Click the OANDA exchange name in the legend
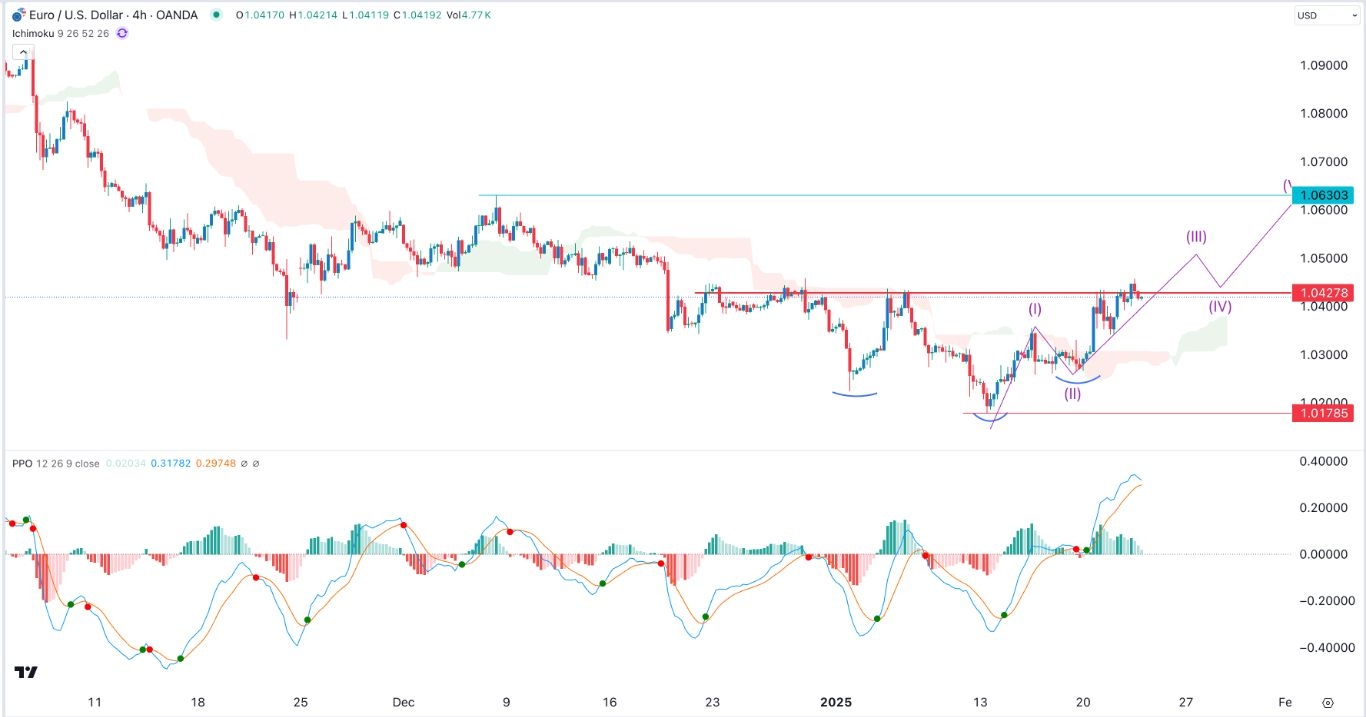This screenshot has width=1366, height=717. 176,15
